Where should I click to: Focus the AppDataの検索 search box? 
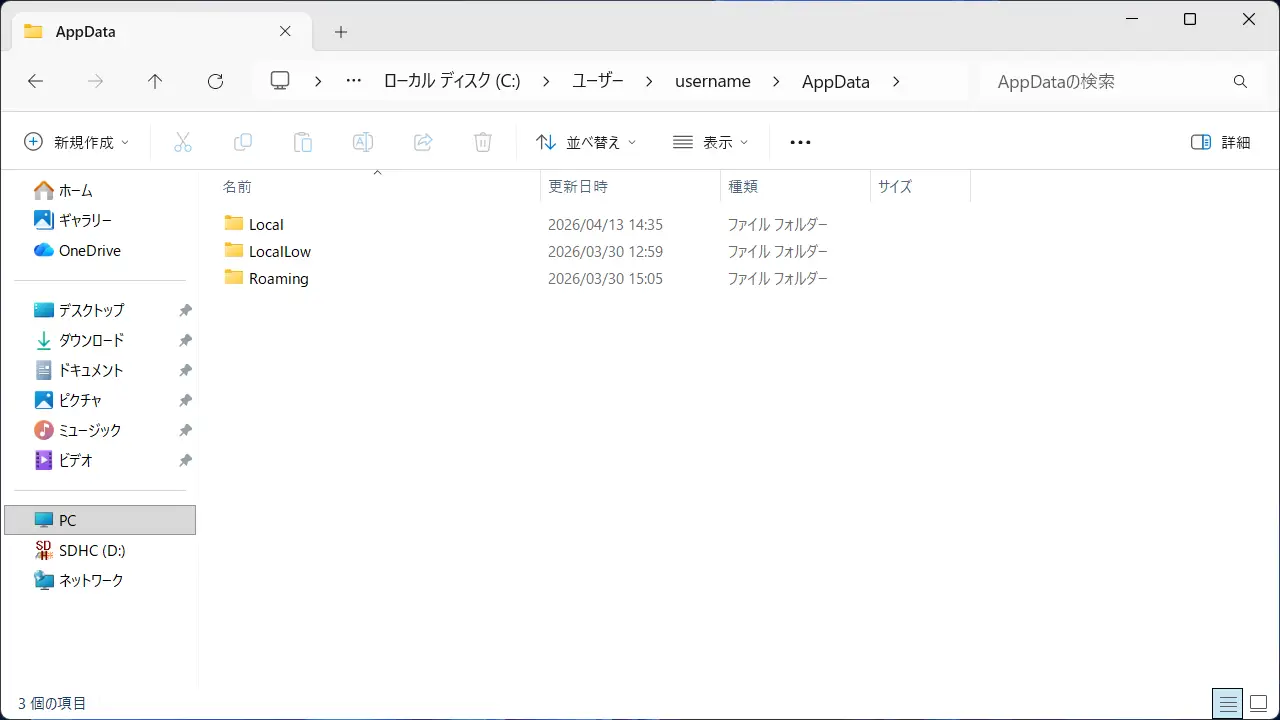(1105, 82)
